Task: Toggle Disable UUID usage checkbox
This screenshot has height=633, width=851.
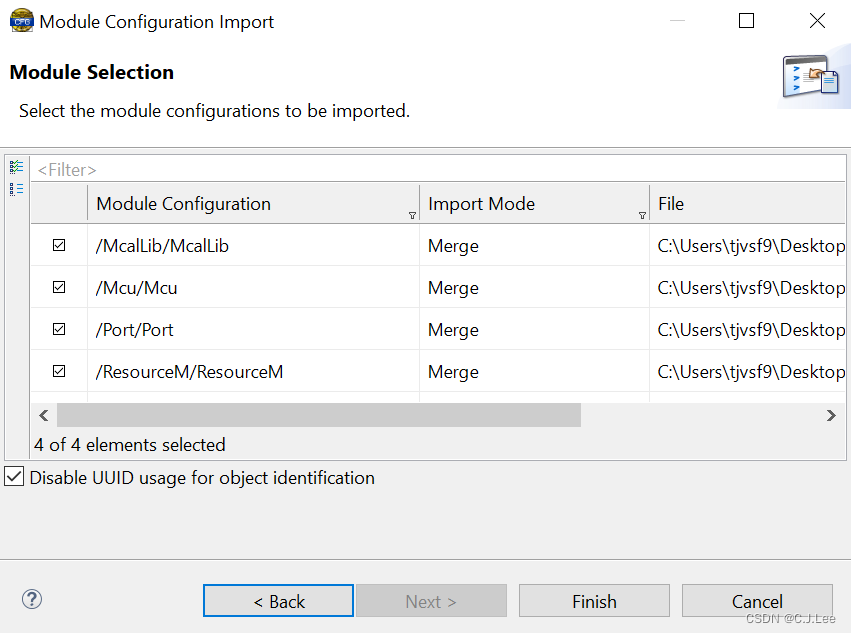Action: coord(14,477)
